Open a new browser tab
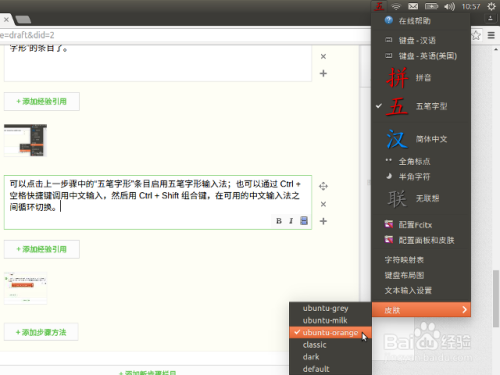Image resolution: width=500 pixels, height=375 pixels. click(x=23, y=20)
